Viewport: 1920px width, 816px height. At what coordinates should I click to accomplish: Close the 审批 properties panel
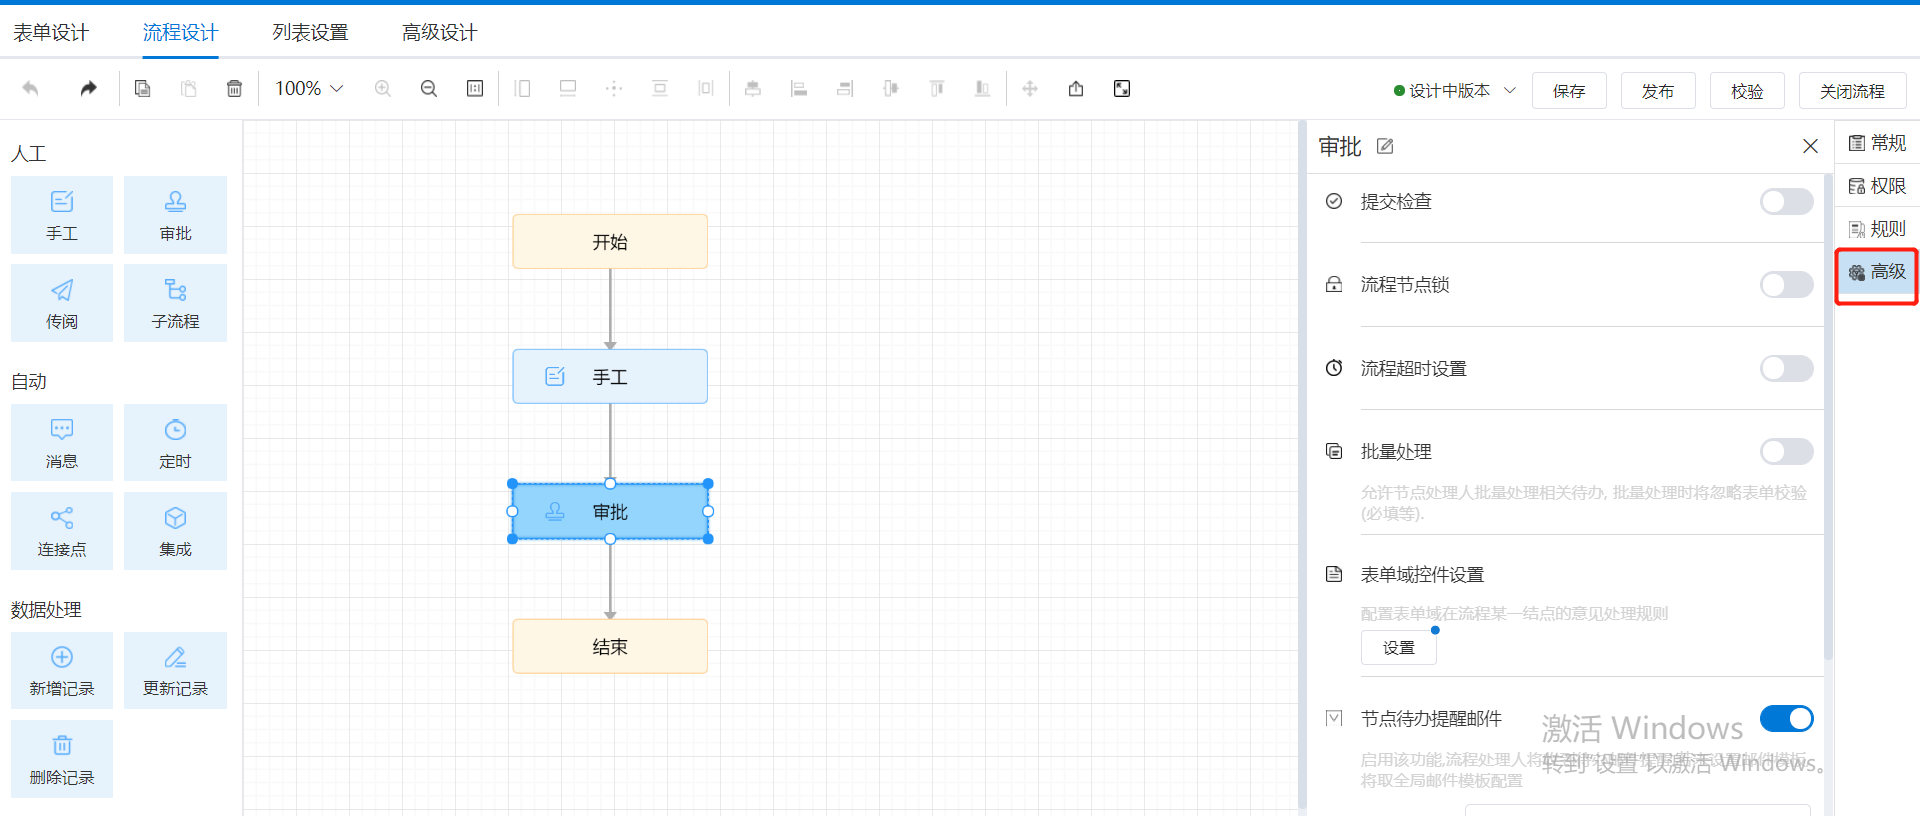coord(1810,146)
